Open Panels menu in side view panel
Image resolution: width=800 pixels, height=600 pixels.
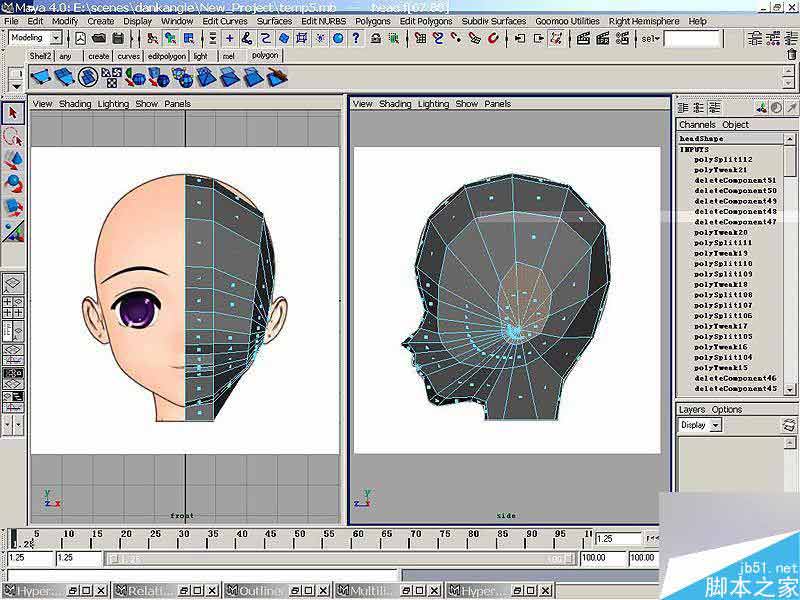[497, 104]
